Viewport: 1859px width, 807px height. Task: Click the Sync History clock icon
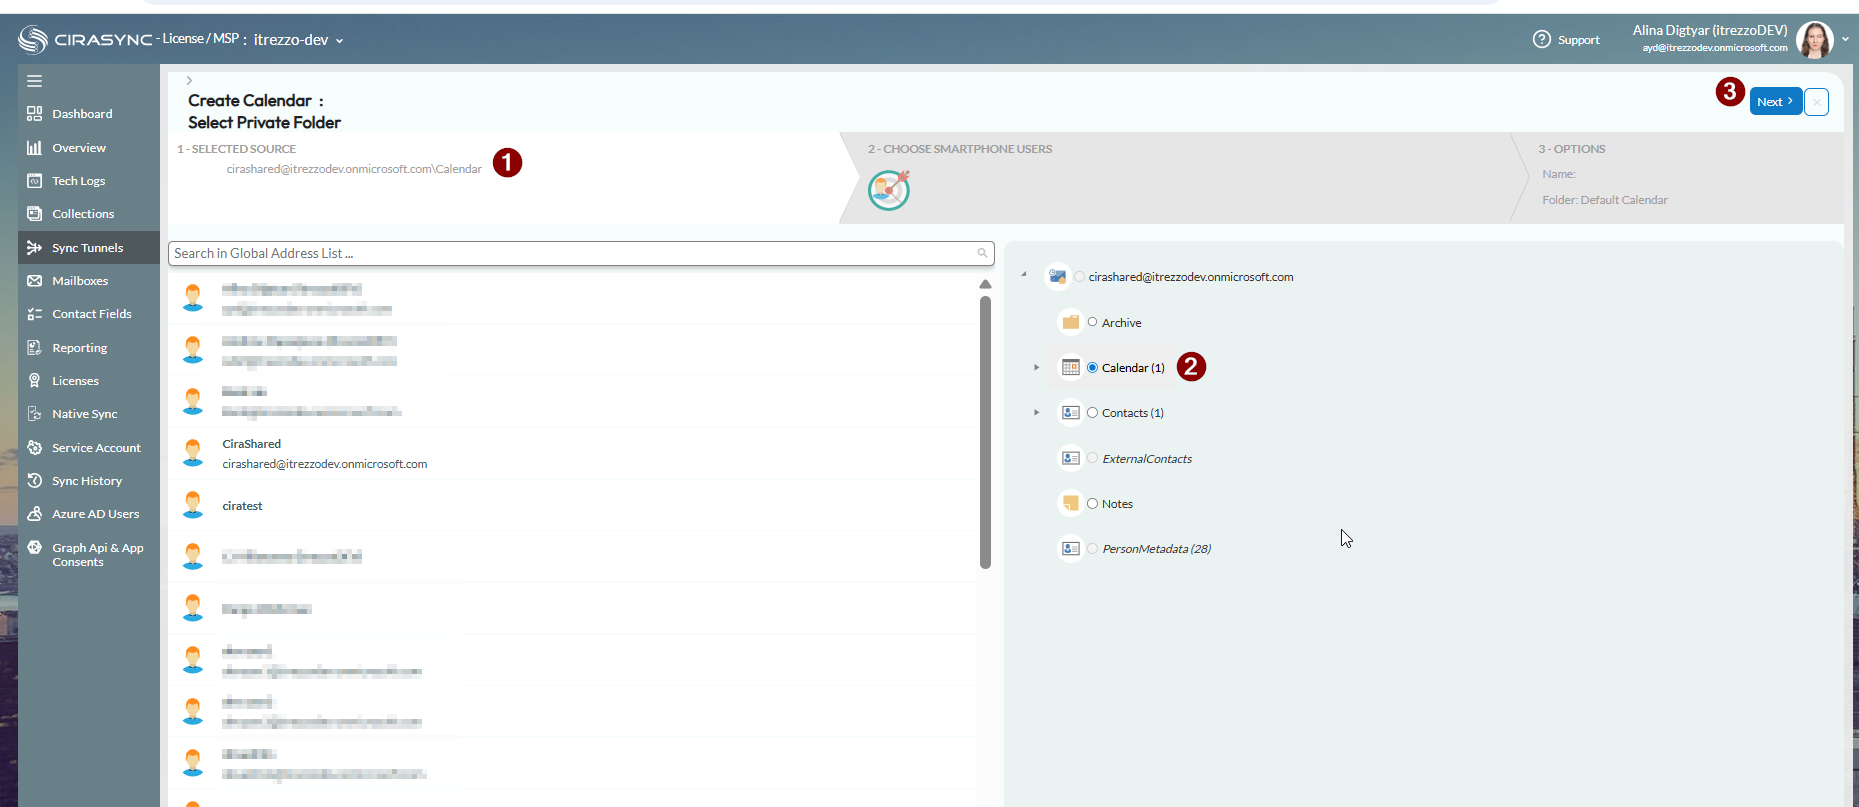point(34,481)
